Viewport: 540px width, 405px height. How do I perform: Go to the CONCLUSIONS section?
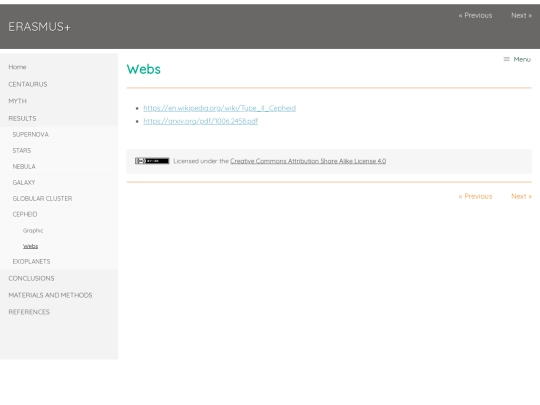click(x=31, y=278)
